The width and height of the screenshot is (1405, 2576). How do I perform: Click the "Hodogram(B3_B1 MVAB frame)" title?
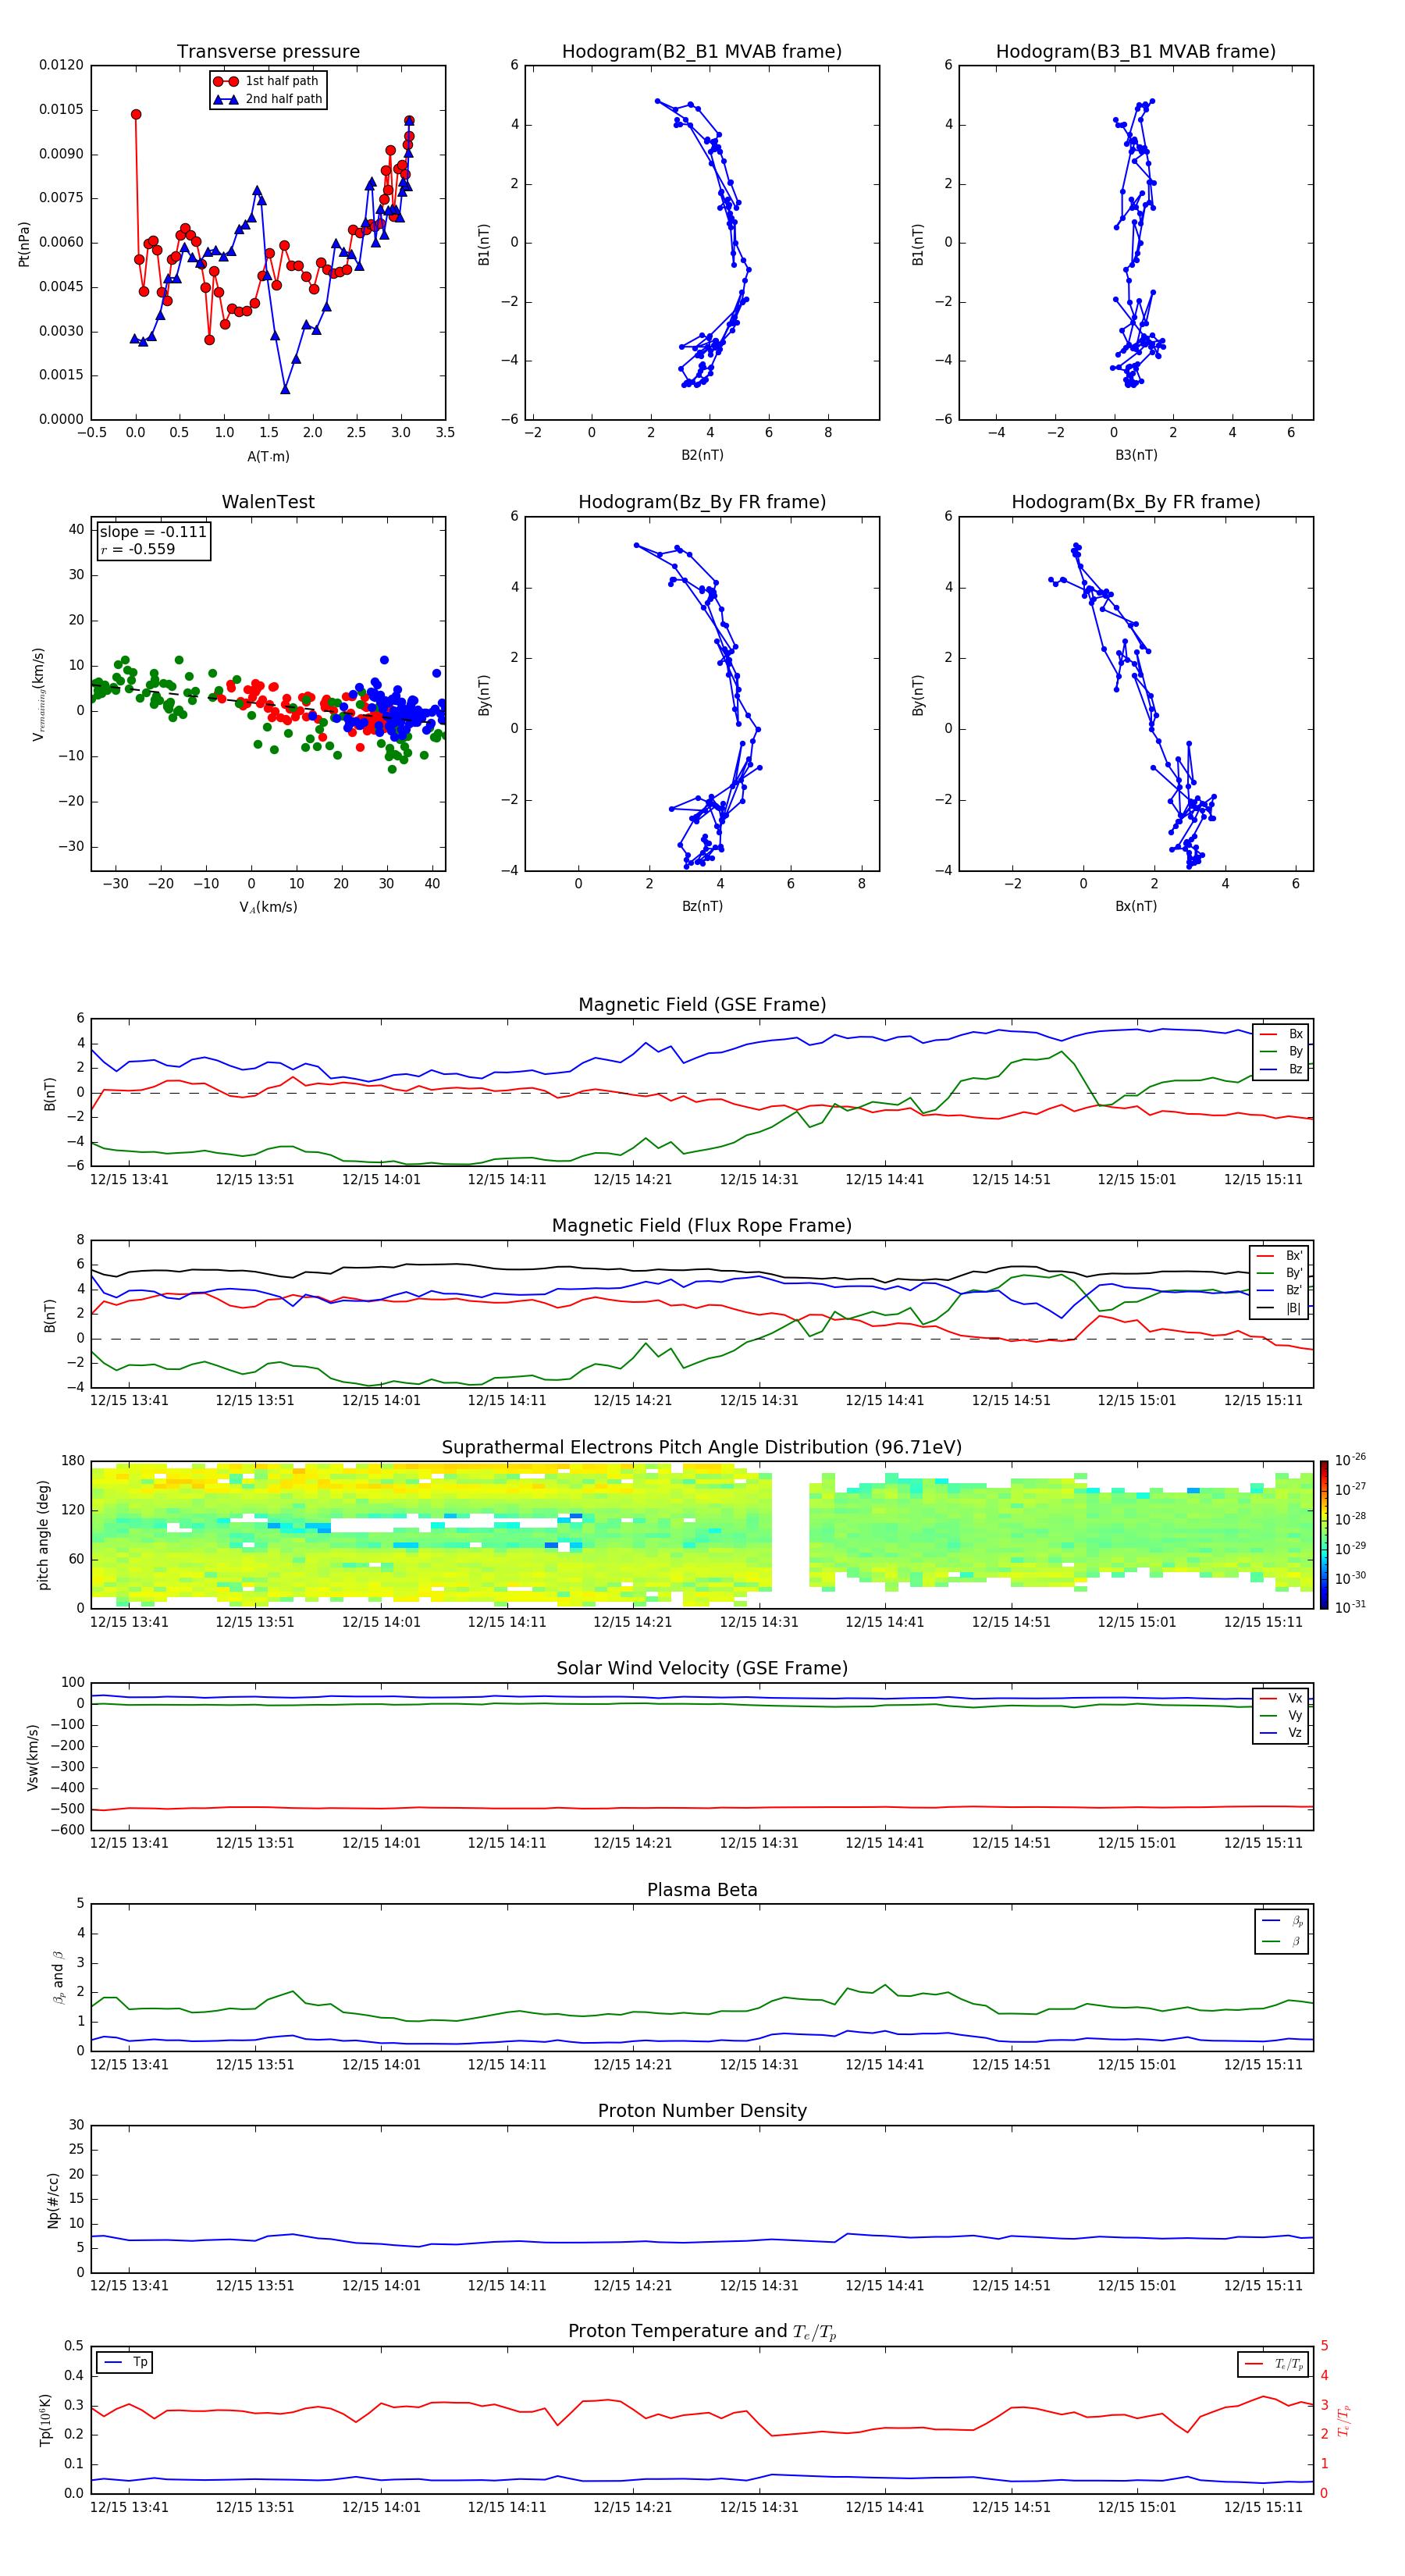[1136, 52]
